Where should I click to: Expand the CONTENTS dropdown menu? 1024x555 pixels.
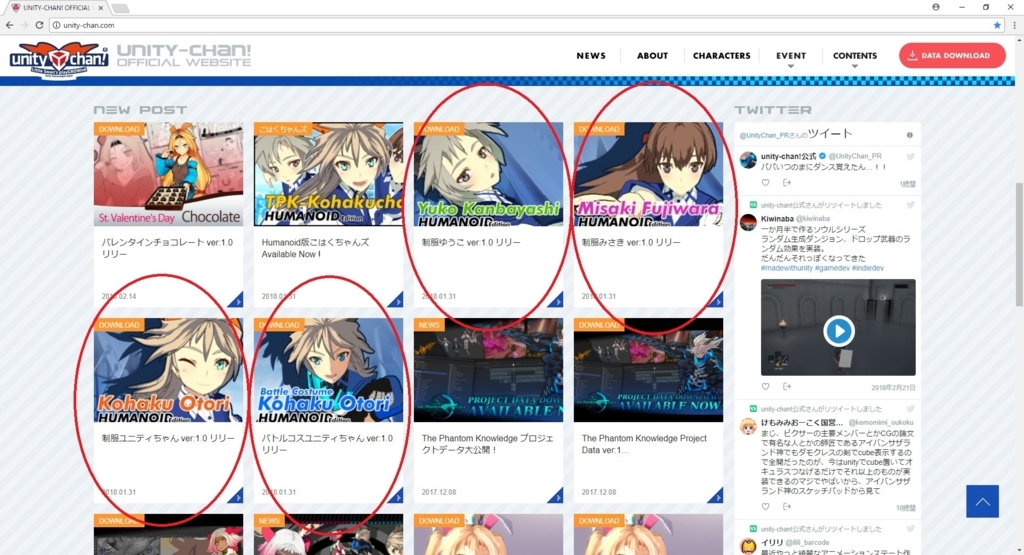click(854, 57)
